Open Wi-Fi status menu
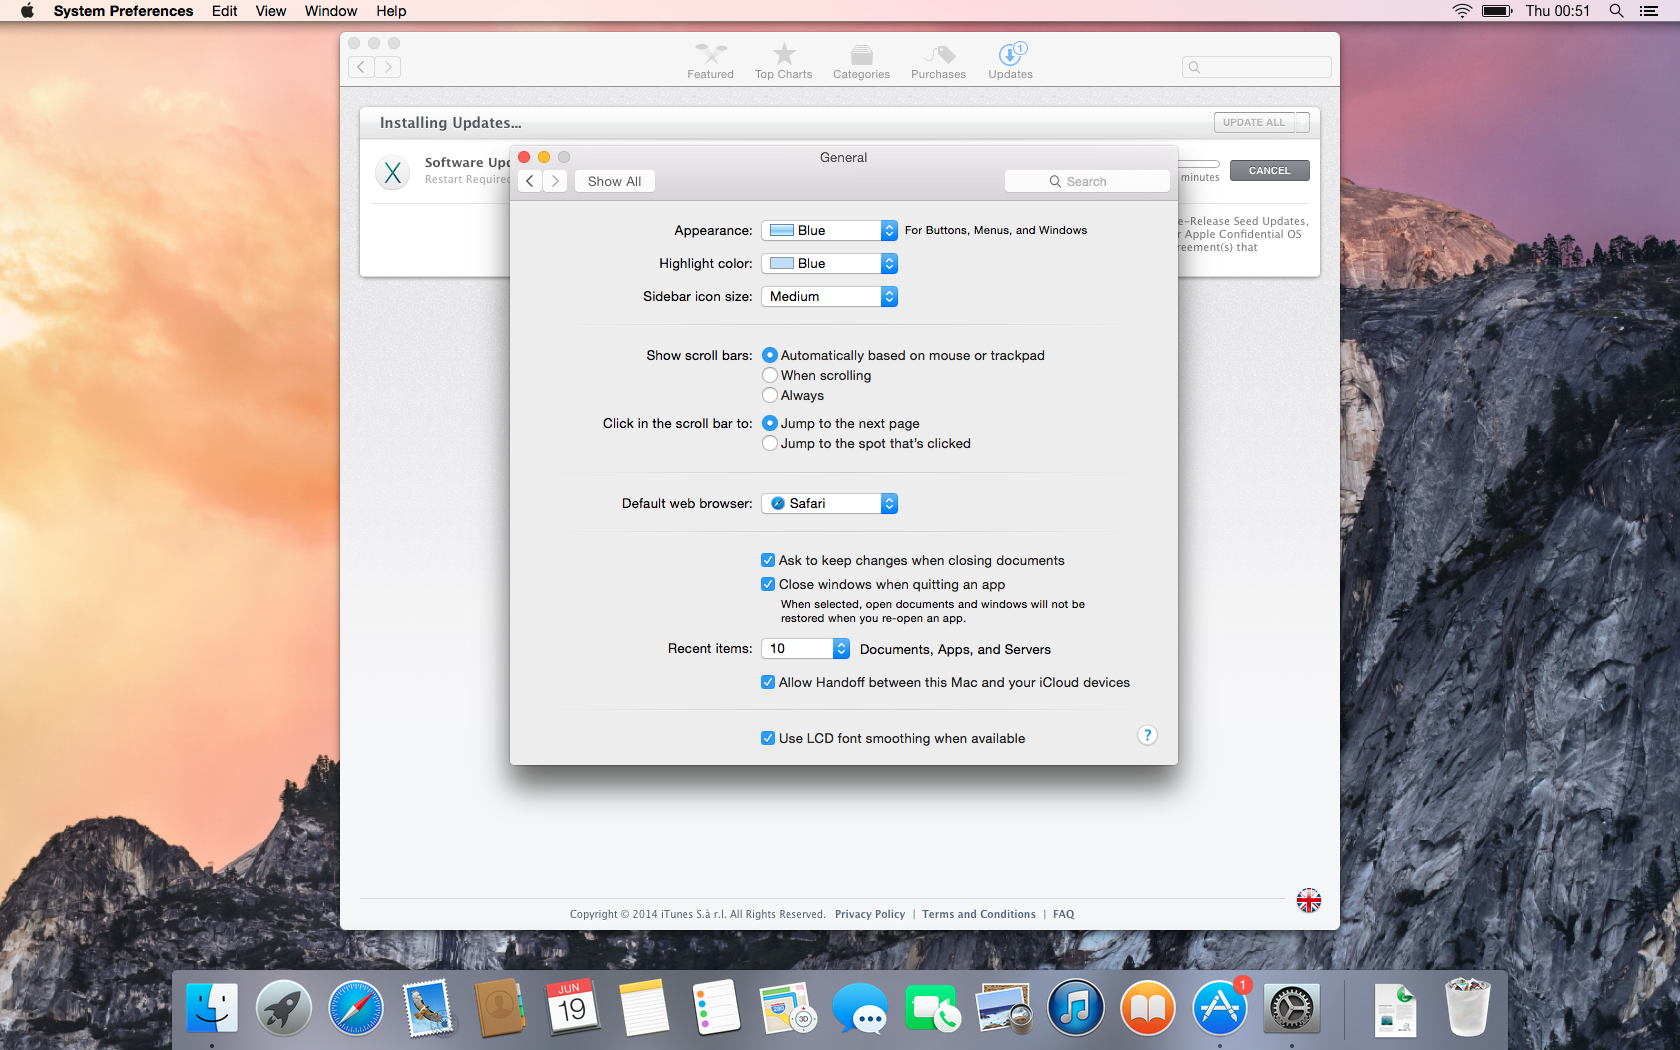 coord(1462,11)
